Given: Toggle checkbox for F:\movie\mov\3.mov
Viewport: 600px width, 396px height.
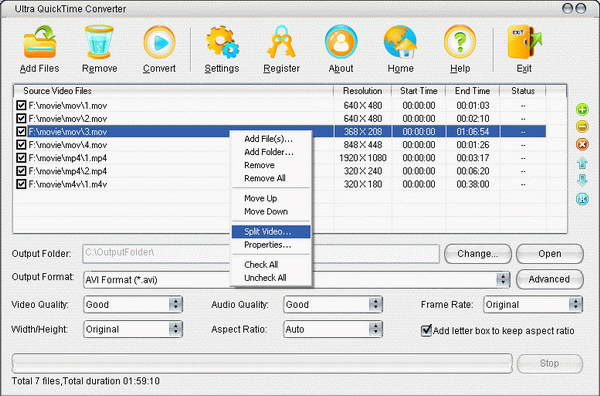Looking at the screenshot, I should click(21, 132).
